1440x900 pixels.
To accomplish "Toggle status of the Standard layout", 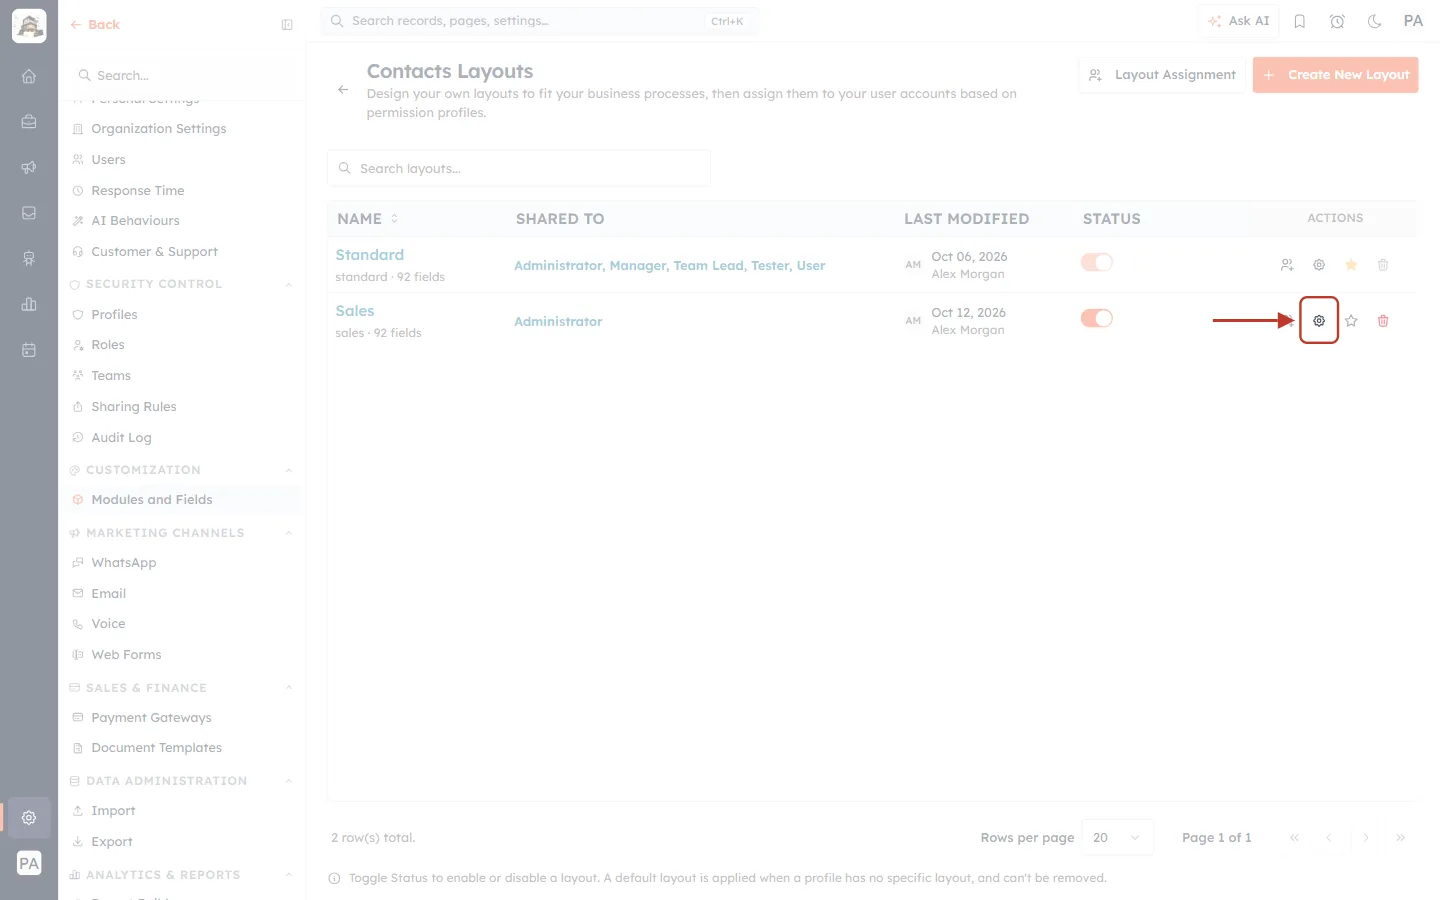I will point(1097,262).
